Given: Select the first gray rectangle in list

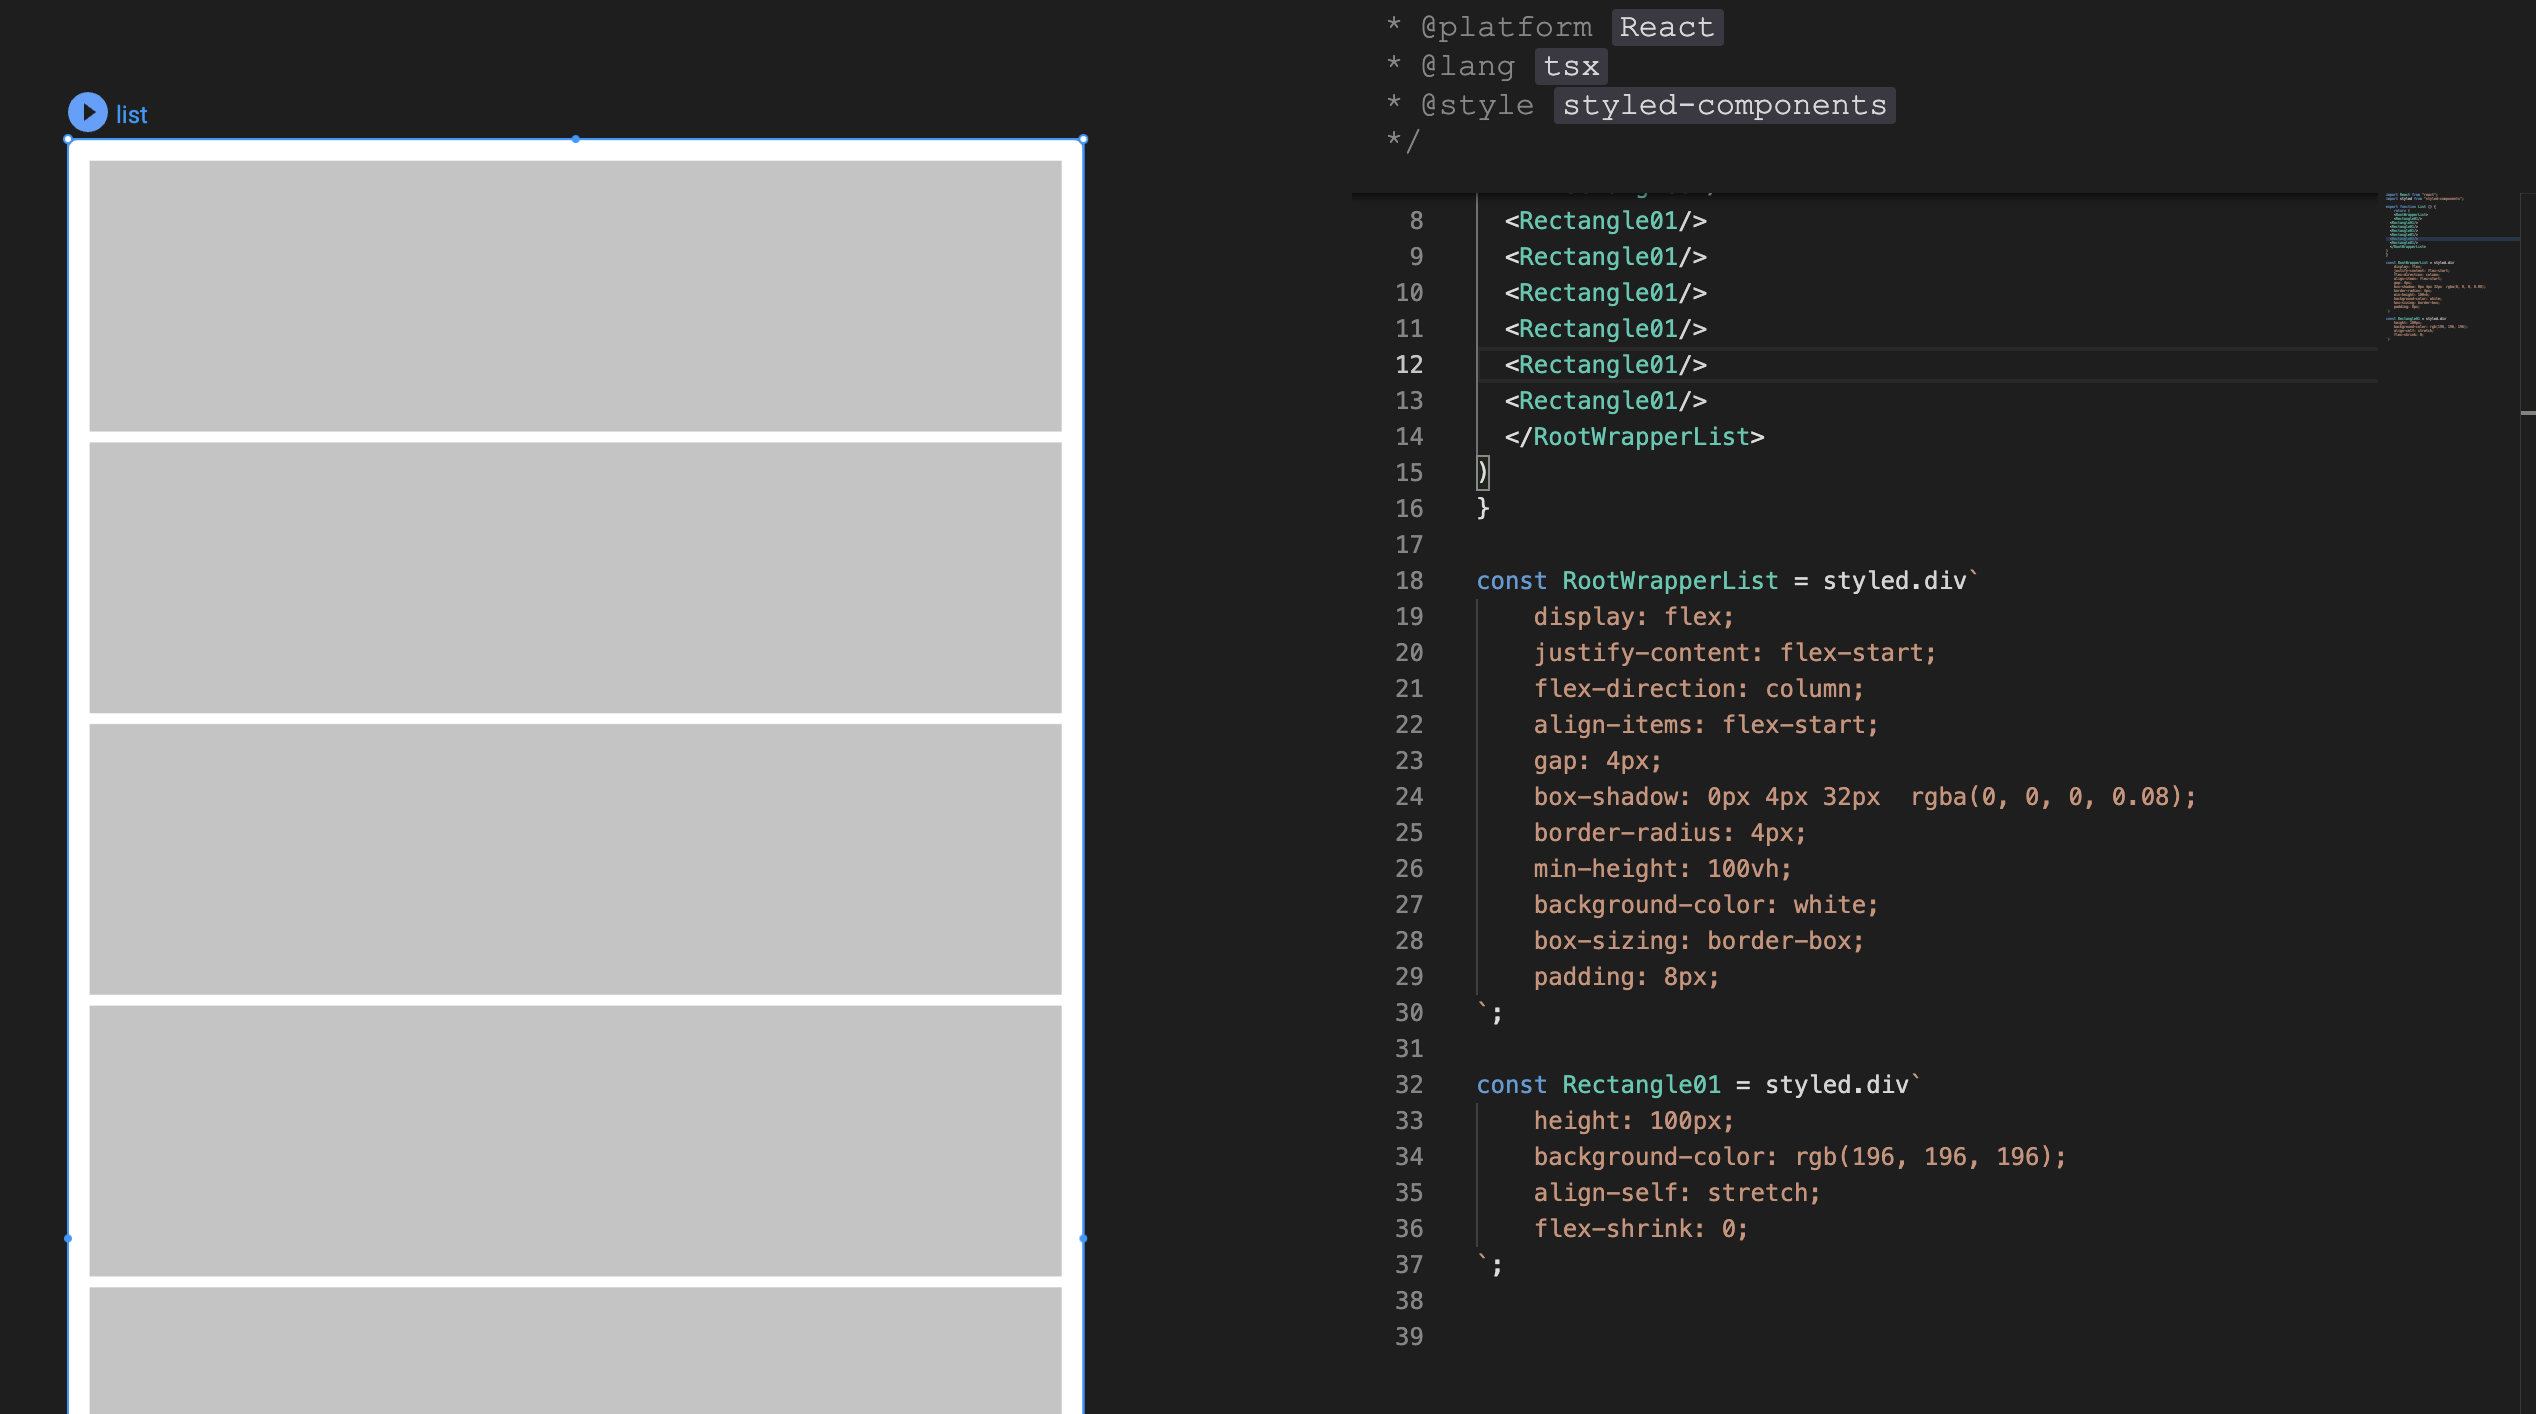Looking at the screenshot, I should (x=575, y=296).
